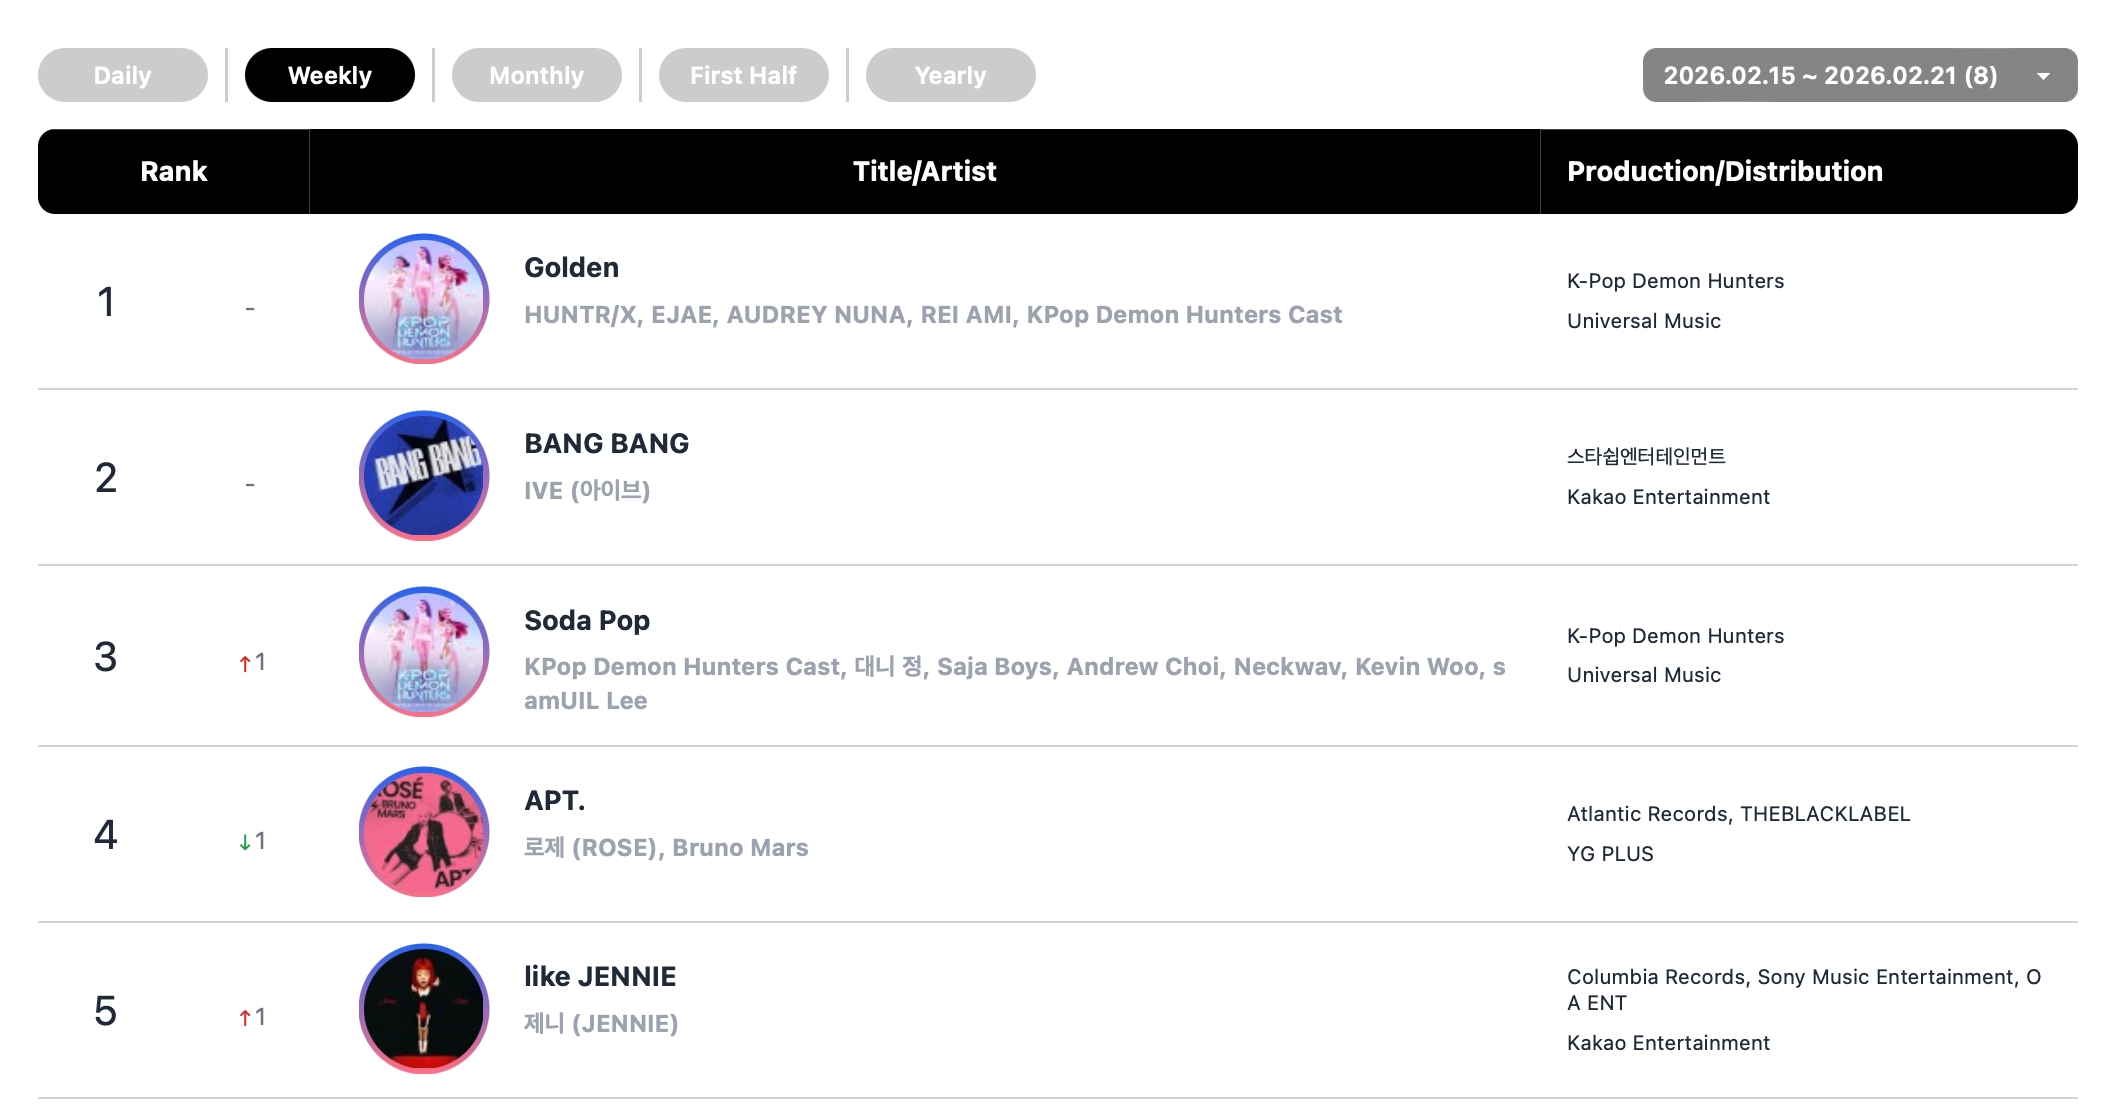The height and width of the screenshot is (1113, 2124).
Task: Open the Soda Pop album cover thumbnail
Action: (x=424, y=652)
